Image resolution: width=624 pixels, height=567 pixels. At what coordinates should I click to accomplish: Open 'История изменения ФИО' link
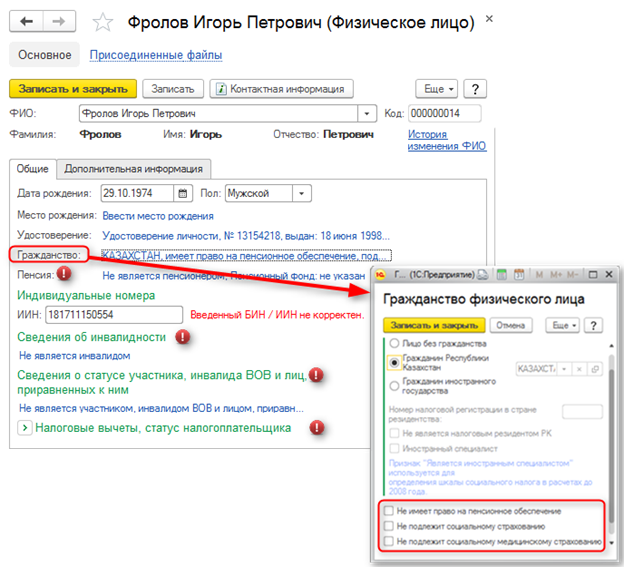[447, 139]
